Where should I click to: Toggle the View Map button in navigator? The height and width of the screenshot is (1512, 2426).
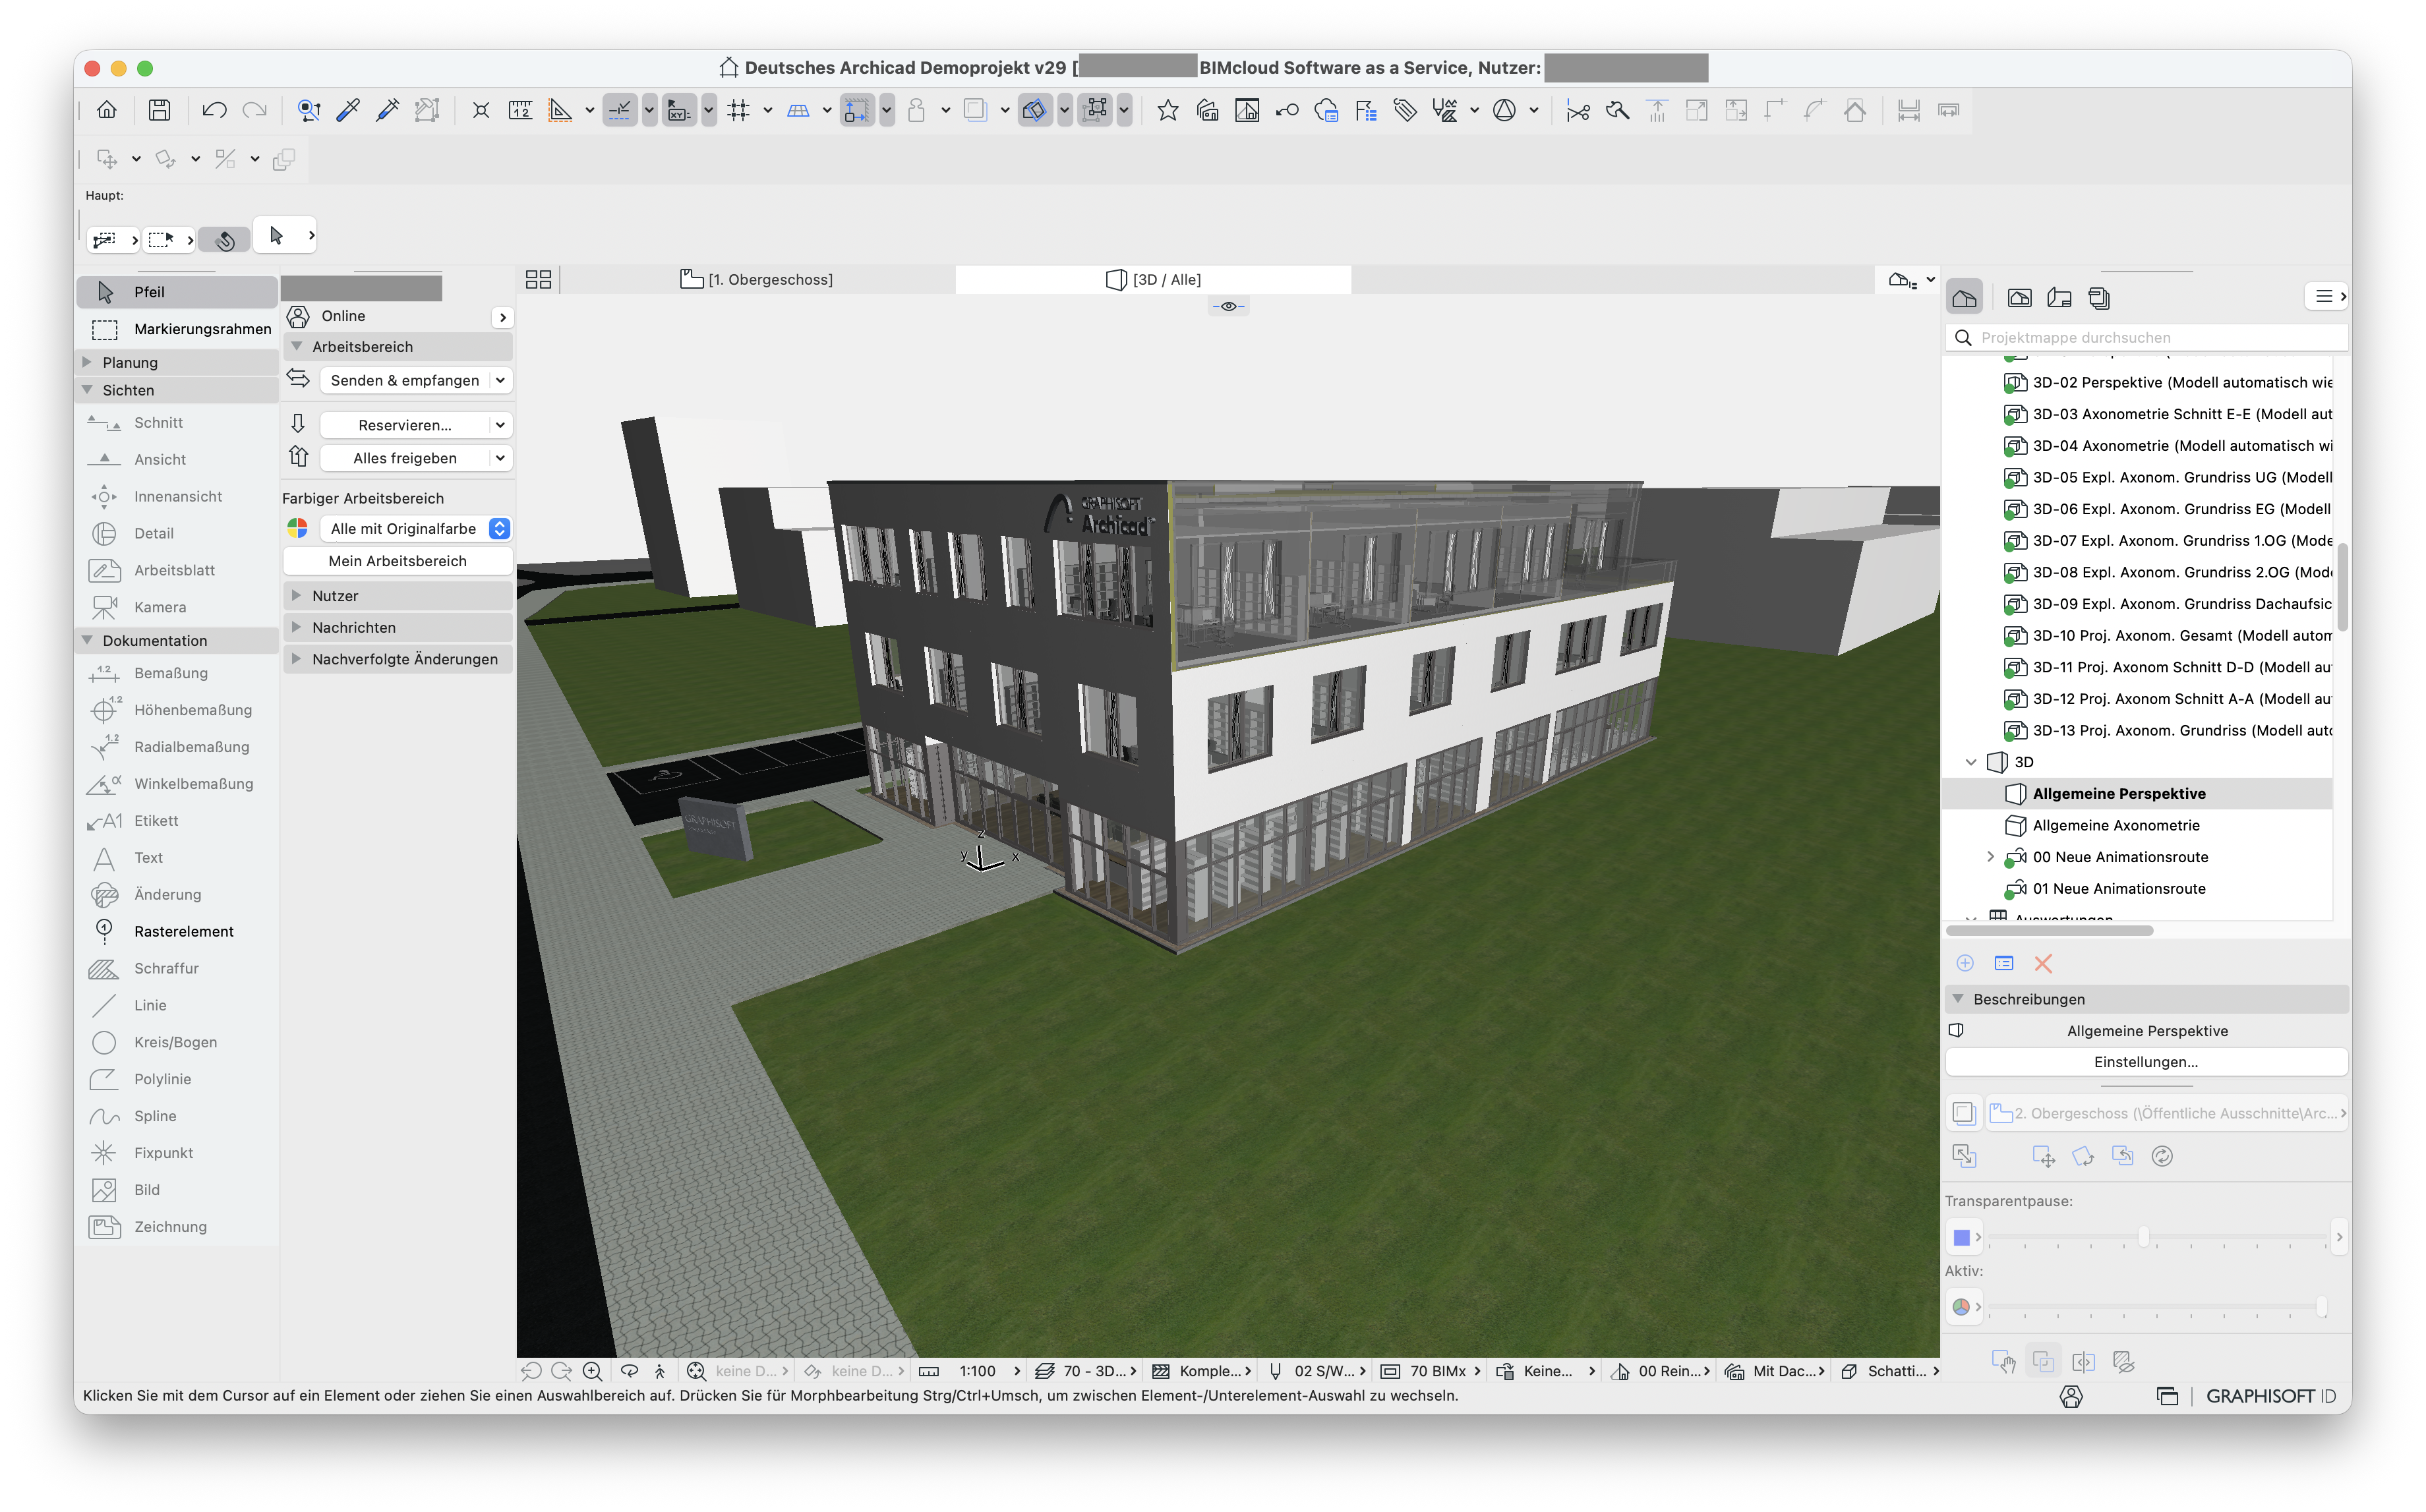(2019, 298)
